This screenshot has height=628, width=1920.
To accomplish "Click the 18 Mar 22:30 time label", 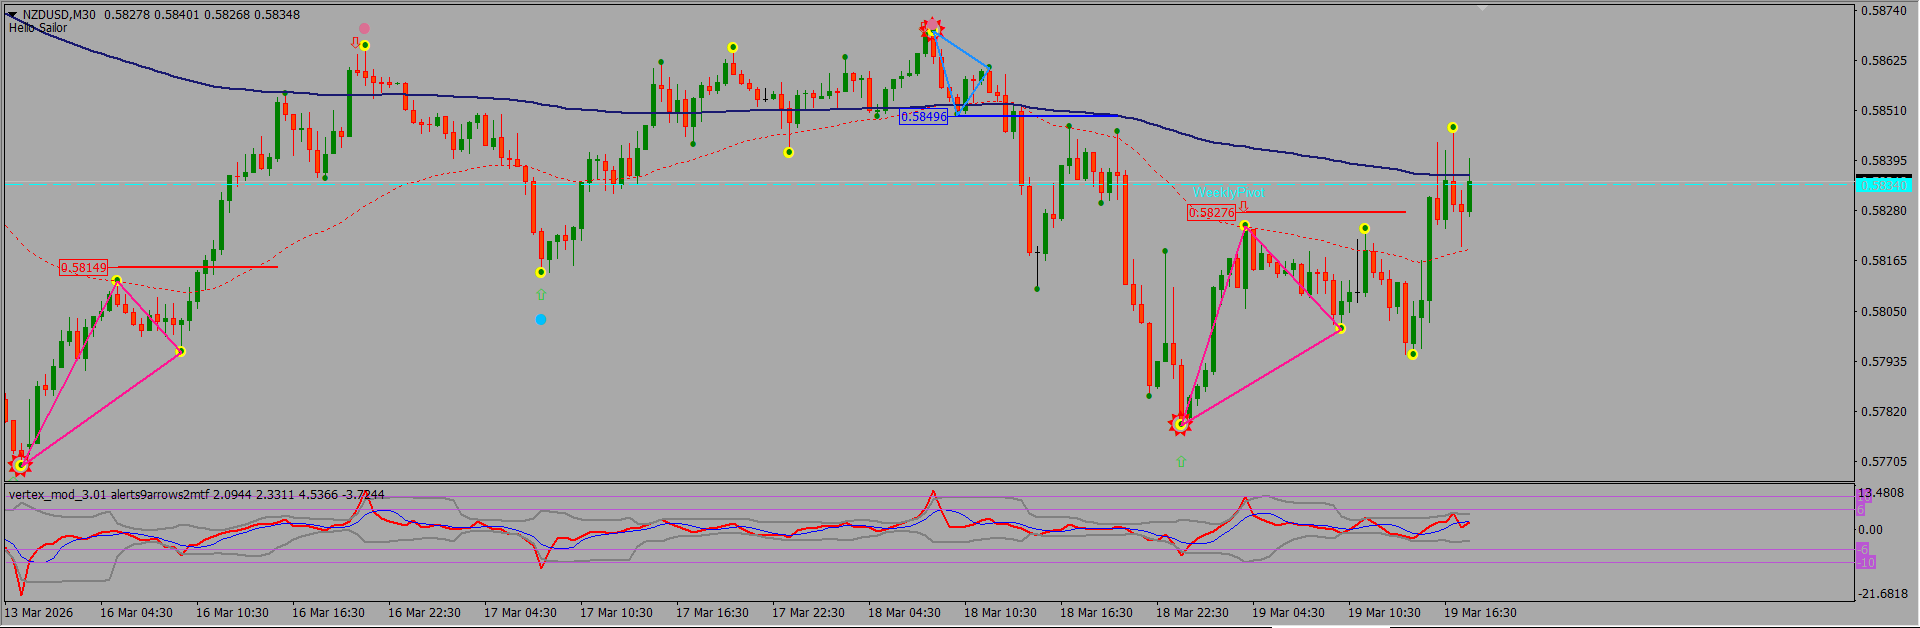I will (1192, 613).
